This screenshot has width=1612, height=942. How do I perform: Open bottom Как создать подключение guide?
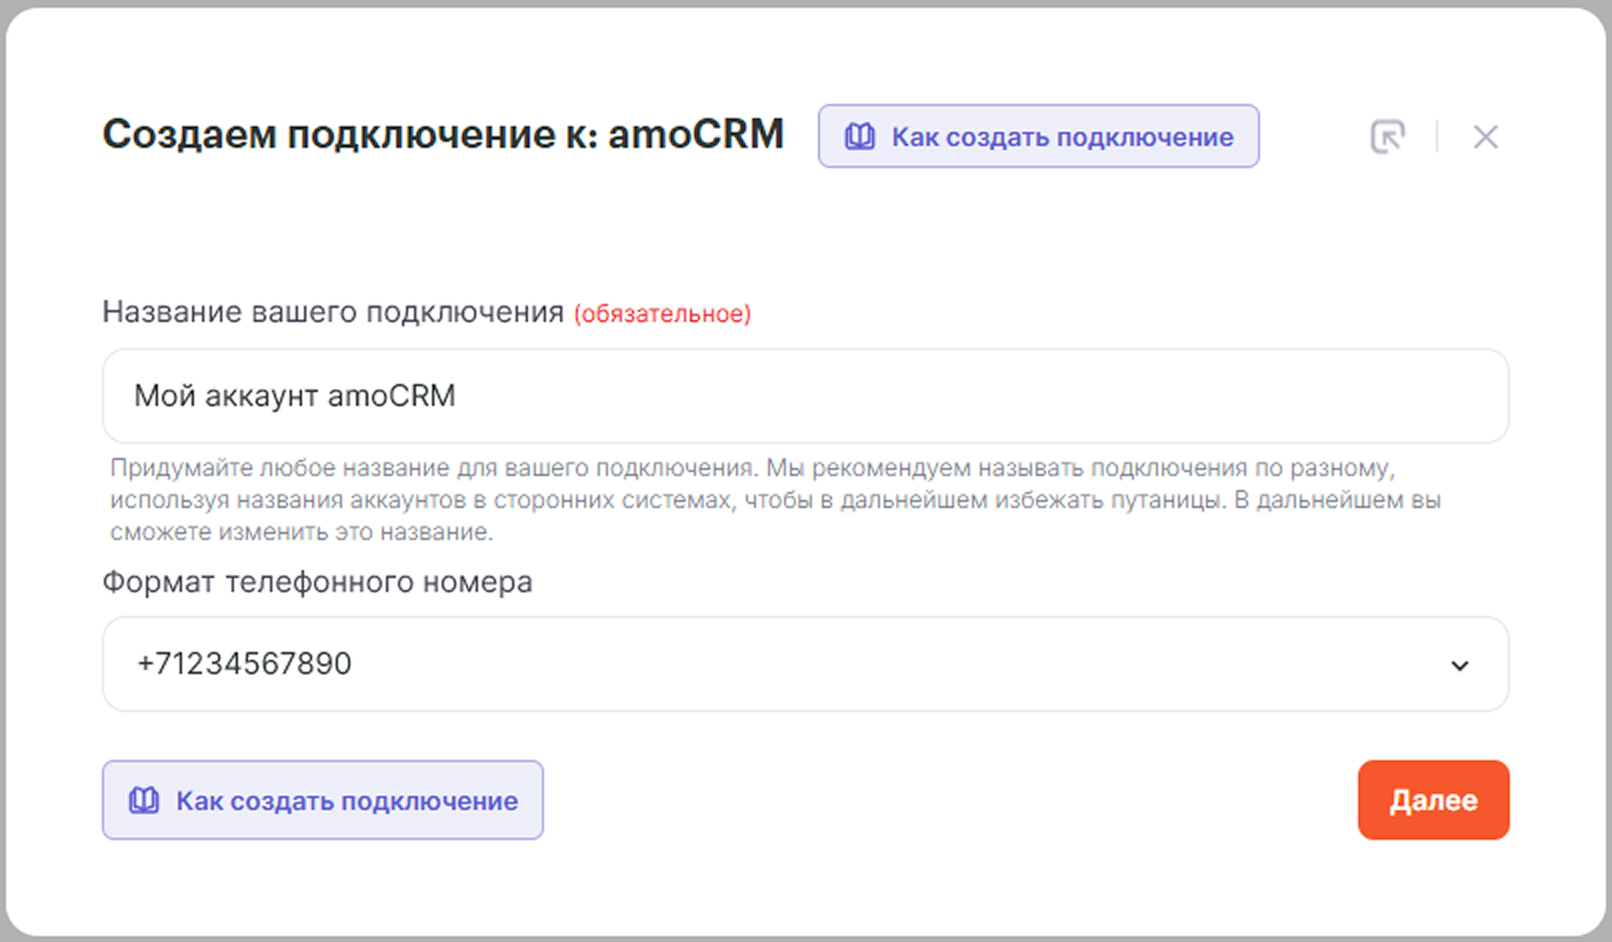tap(346, 801)
